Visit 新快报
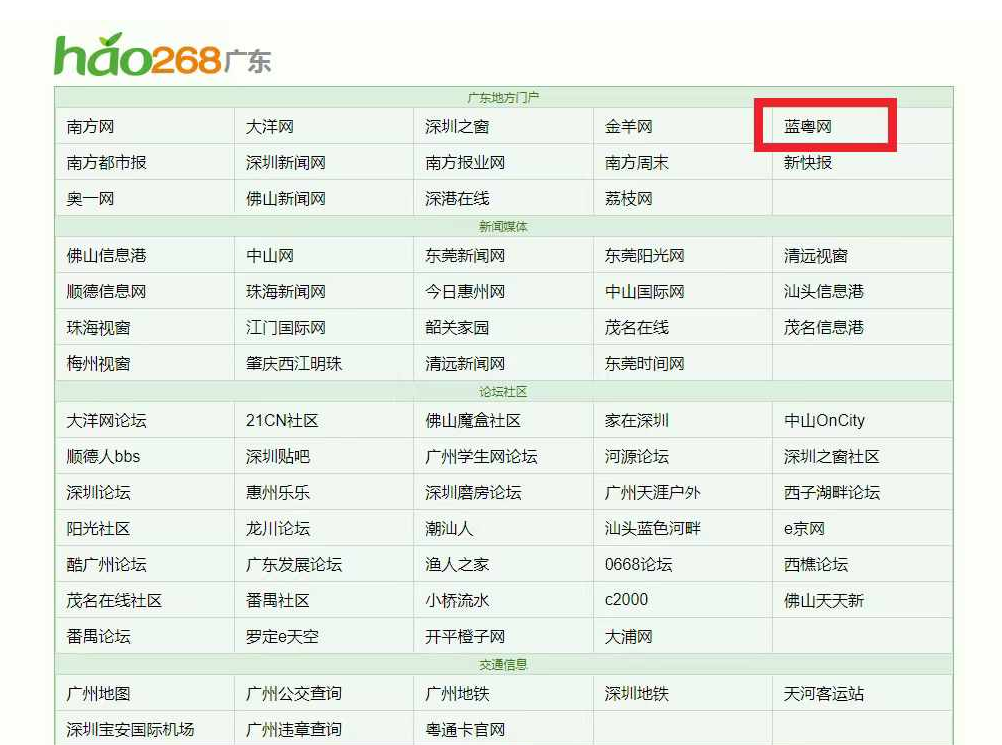The height and width of the screenshot is (745, 1002). click(806, 161)
